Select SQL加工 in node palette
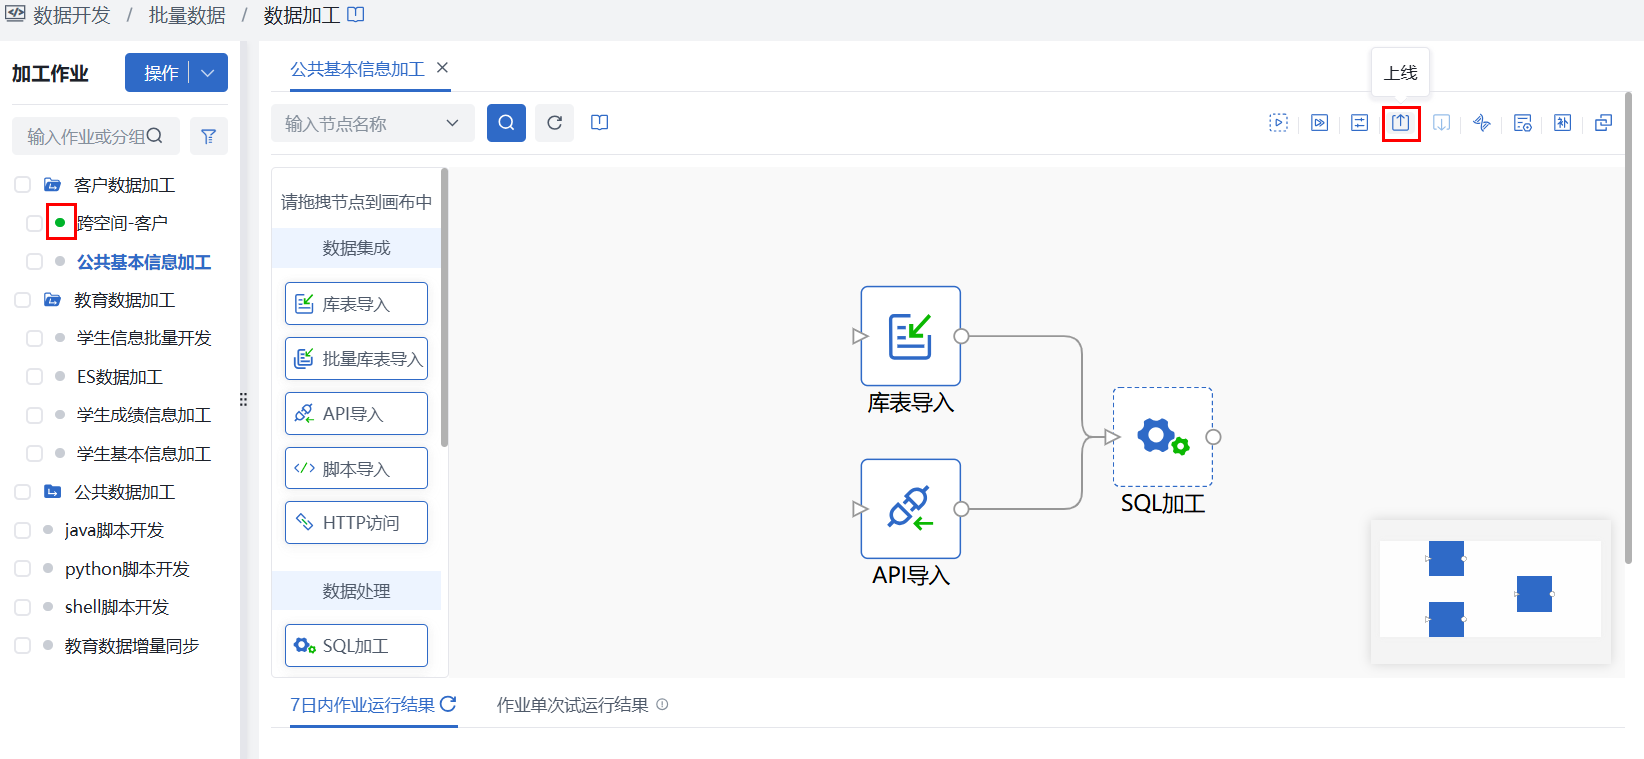 (x=356, y=646)
